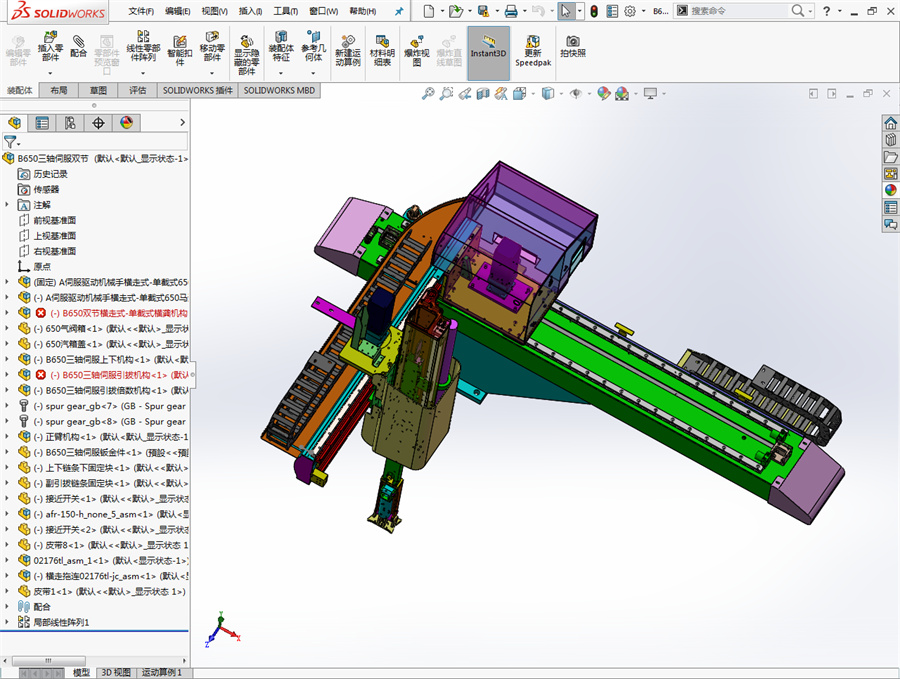Open the display style dropdown arrow
The image size is (900, 679).
(559, 93)
